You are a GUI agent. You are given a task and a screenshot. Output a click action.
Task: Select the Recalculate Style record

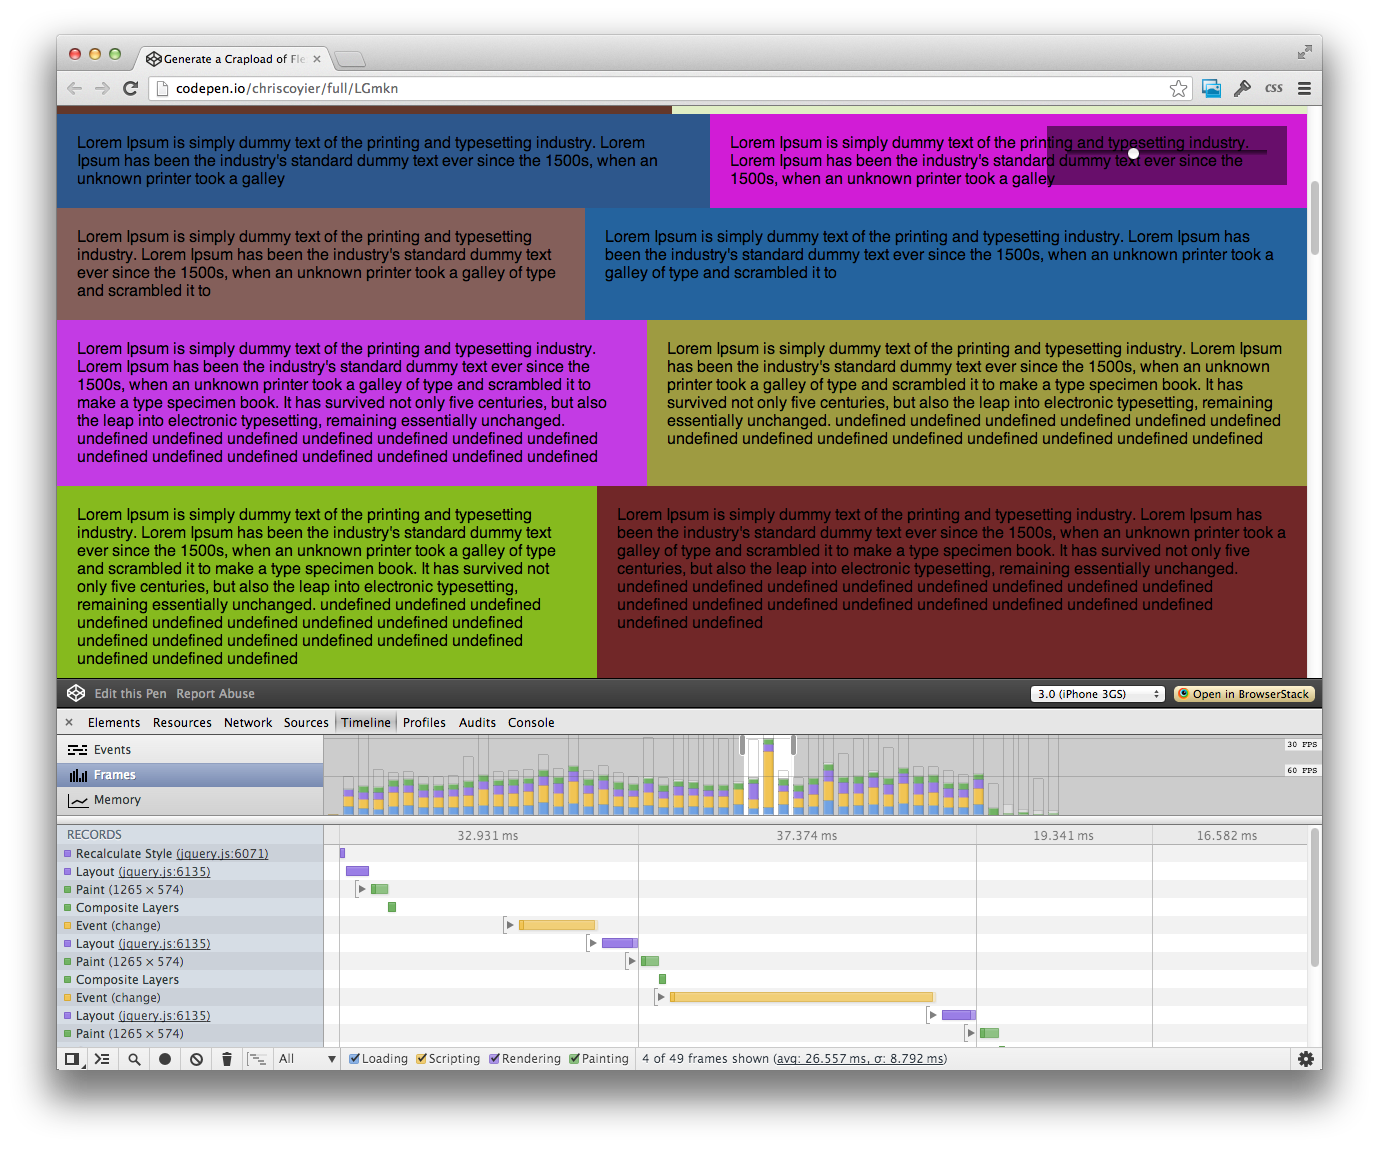[x=190, y=853]
